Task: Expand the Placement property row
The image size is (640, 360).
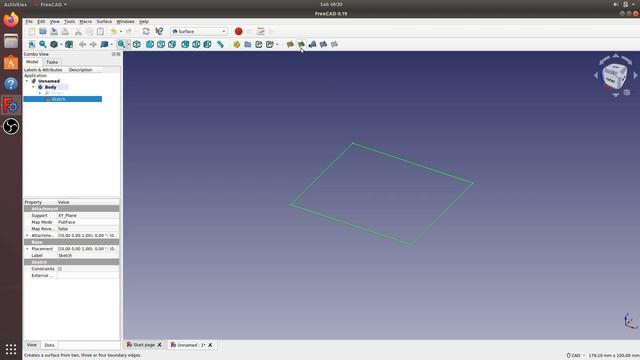Action: pos(27,249)
